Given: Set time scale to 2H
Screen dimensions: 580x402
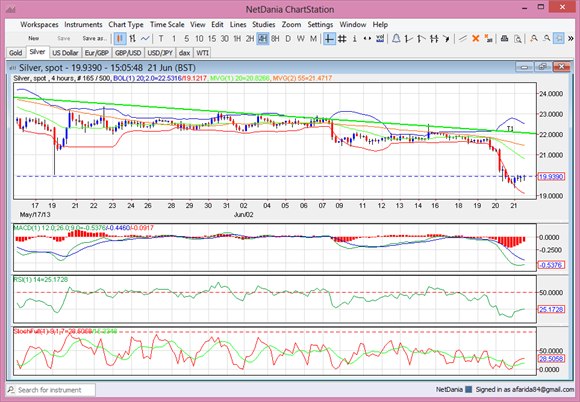Looking at the screenshot, I should (x=250, y=38).
